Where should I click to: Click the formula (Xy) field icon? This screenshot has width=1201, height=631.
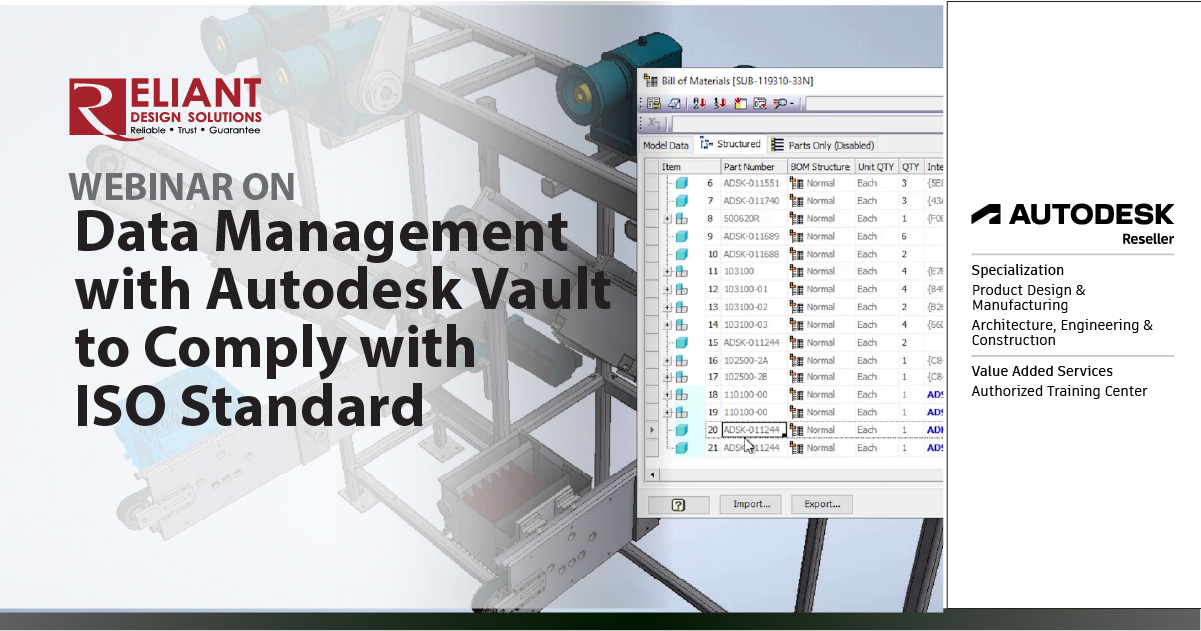(x=654, y=121)
